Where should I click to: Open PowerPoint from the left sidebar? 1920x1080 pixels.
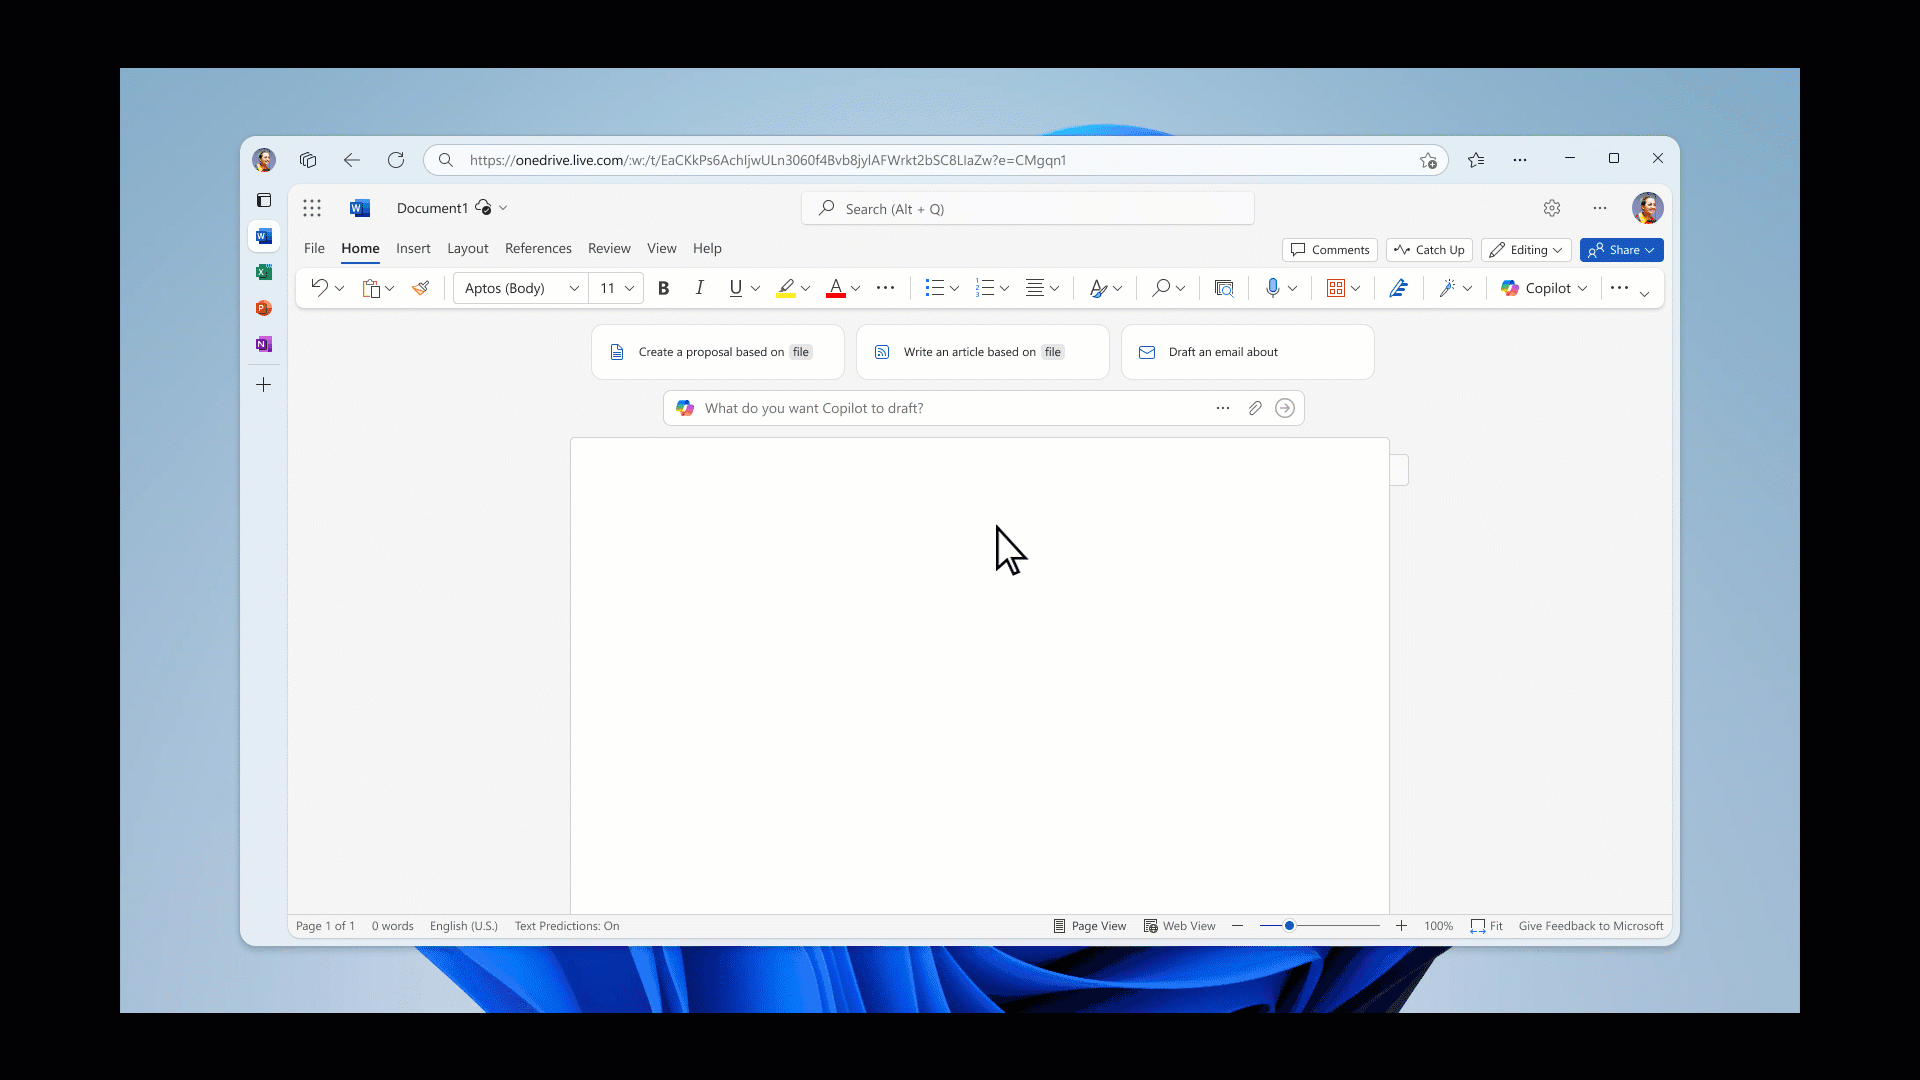point(264,308)
